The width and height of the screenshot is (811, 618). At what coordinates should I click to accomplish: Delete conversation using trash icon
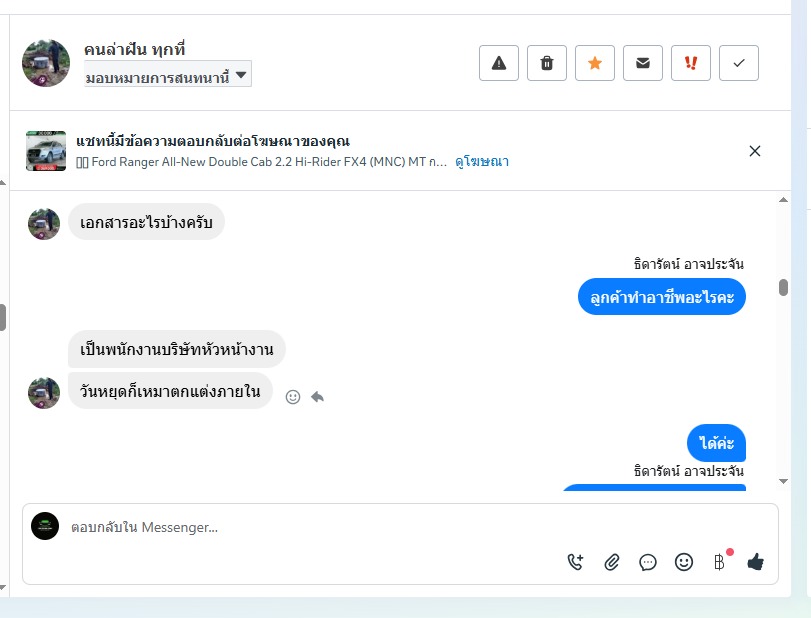pyautogui.click(x=547, y=63)
